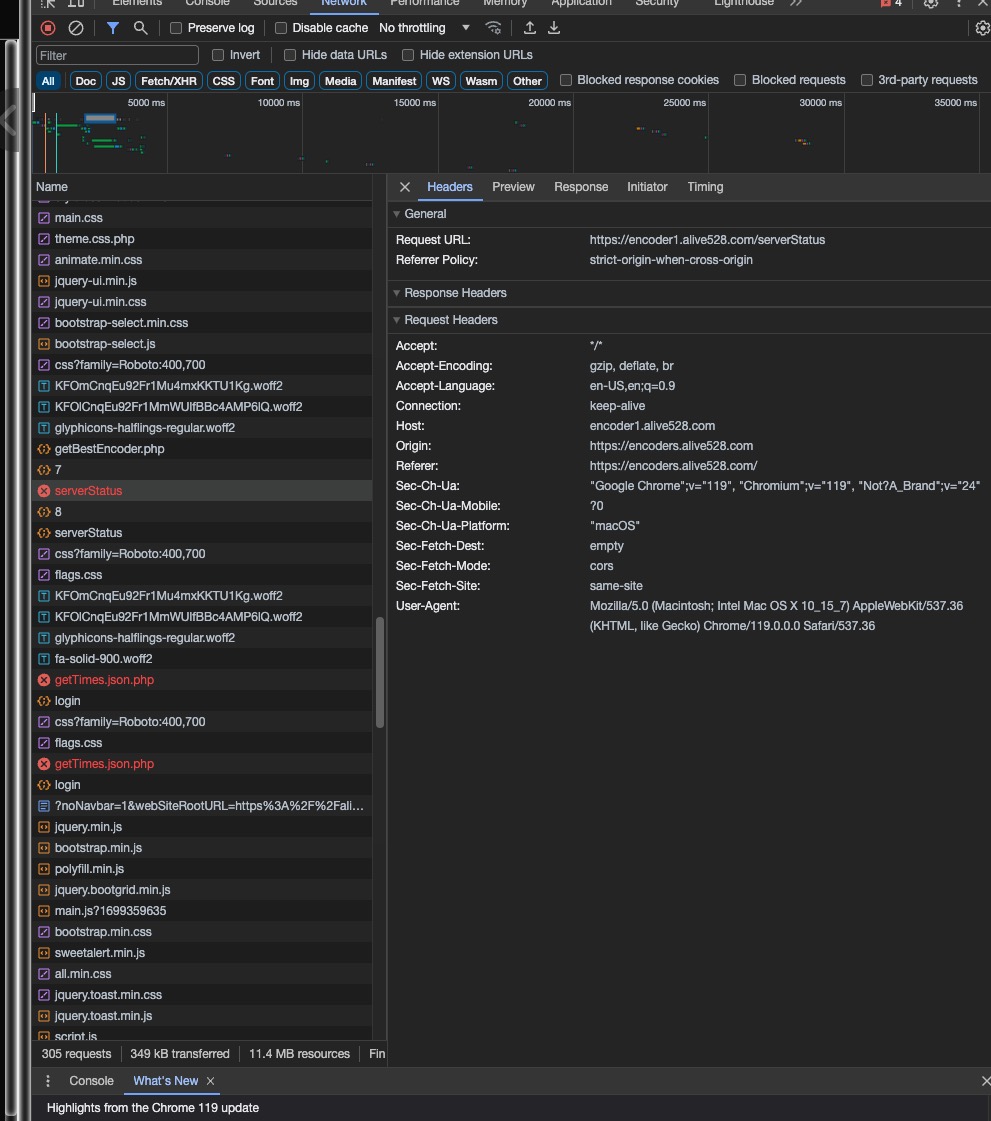991x1121 pixels.
Task: Switch to the Preview tab
Action: point(513,187)
